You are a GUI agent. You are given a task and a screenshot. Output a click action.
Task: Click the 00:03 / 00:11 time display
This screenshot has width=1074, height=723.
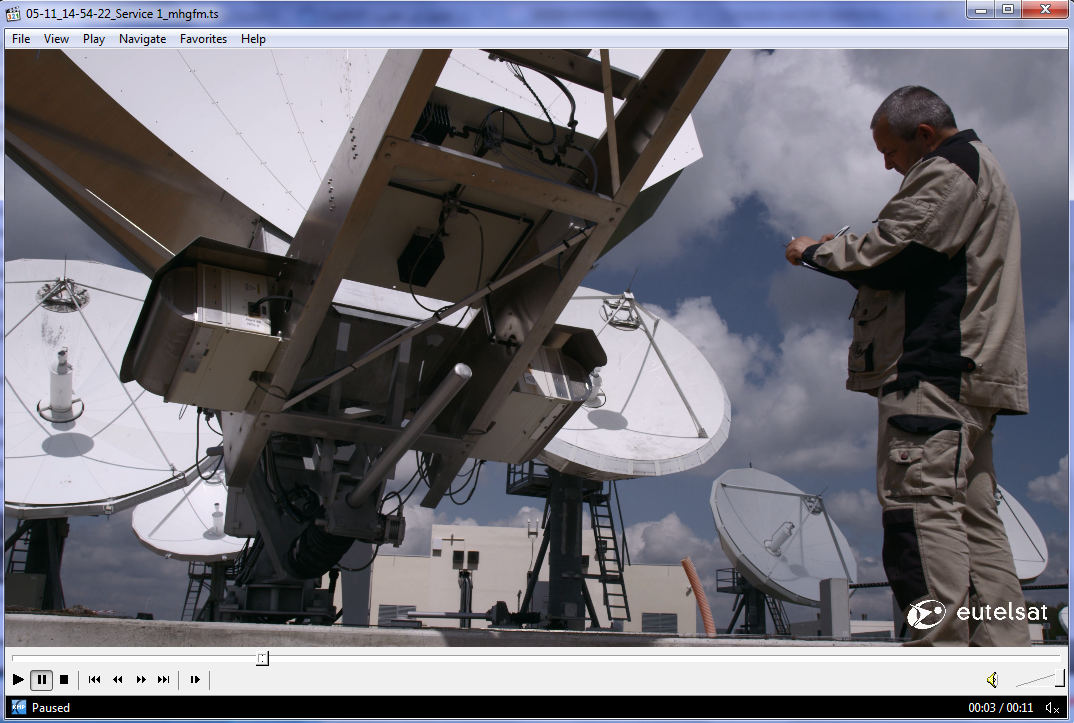point(1000,708)
